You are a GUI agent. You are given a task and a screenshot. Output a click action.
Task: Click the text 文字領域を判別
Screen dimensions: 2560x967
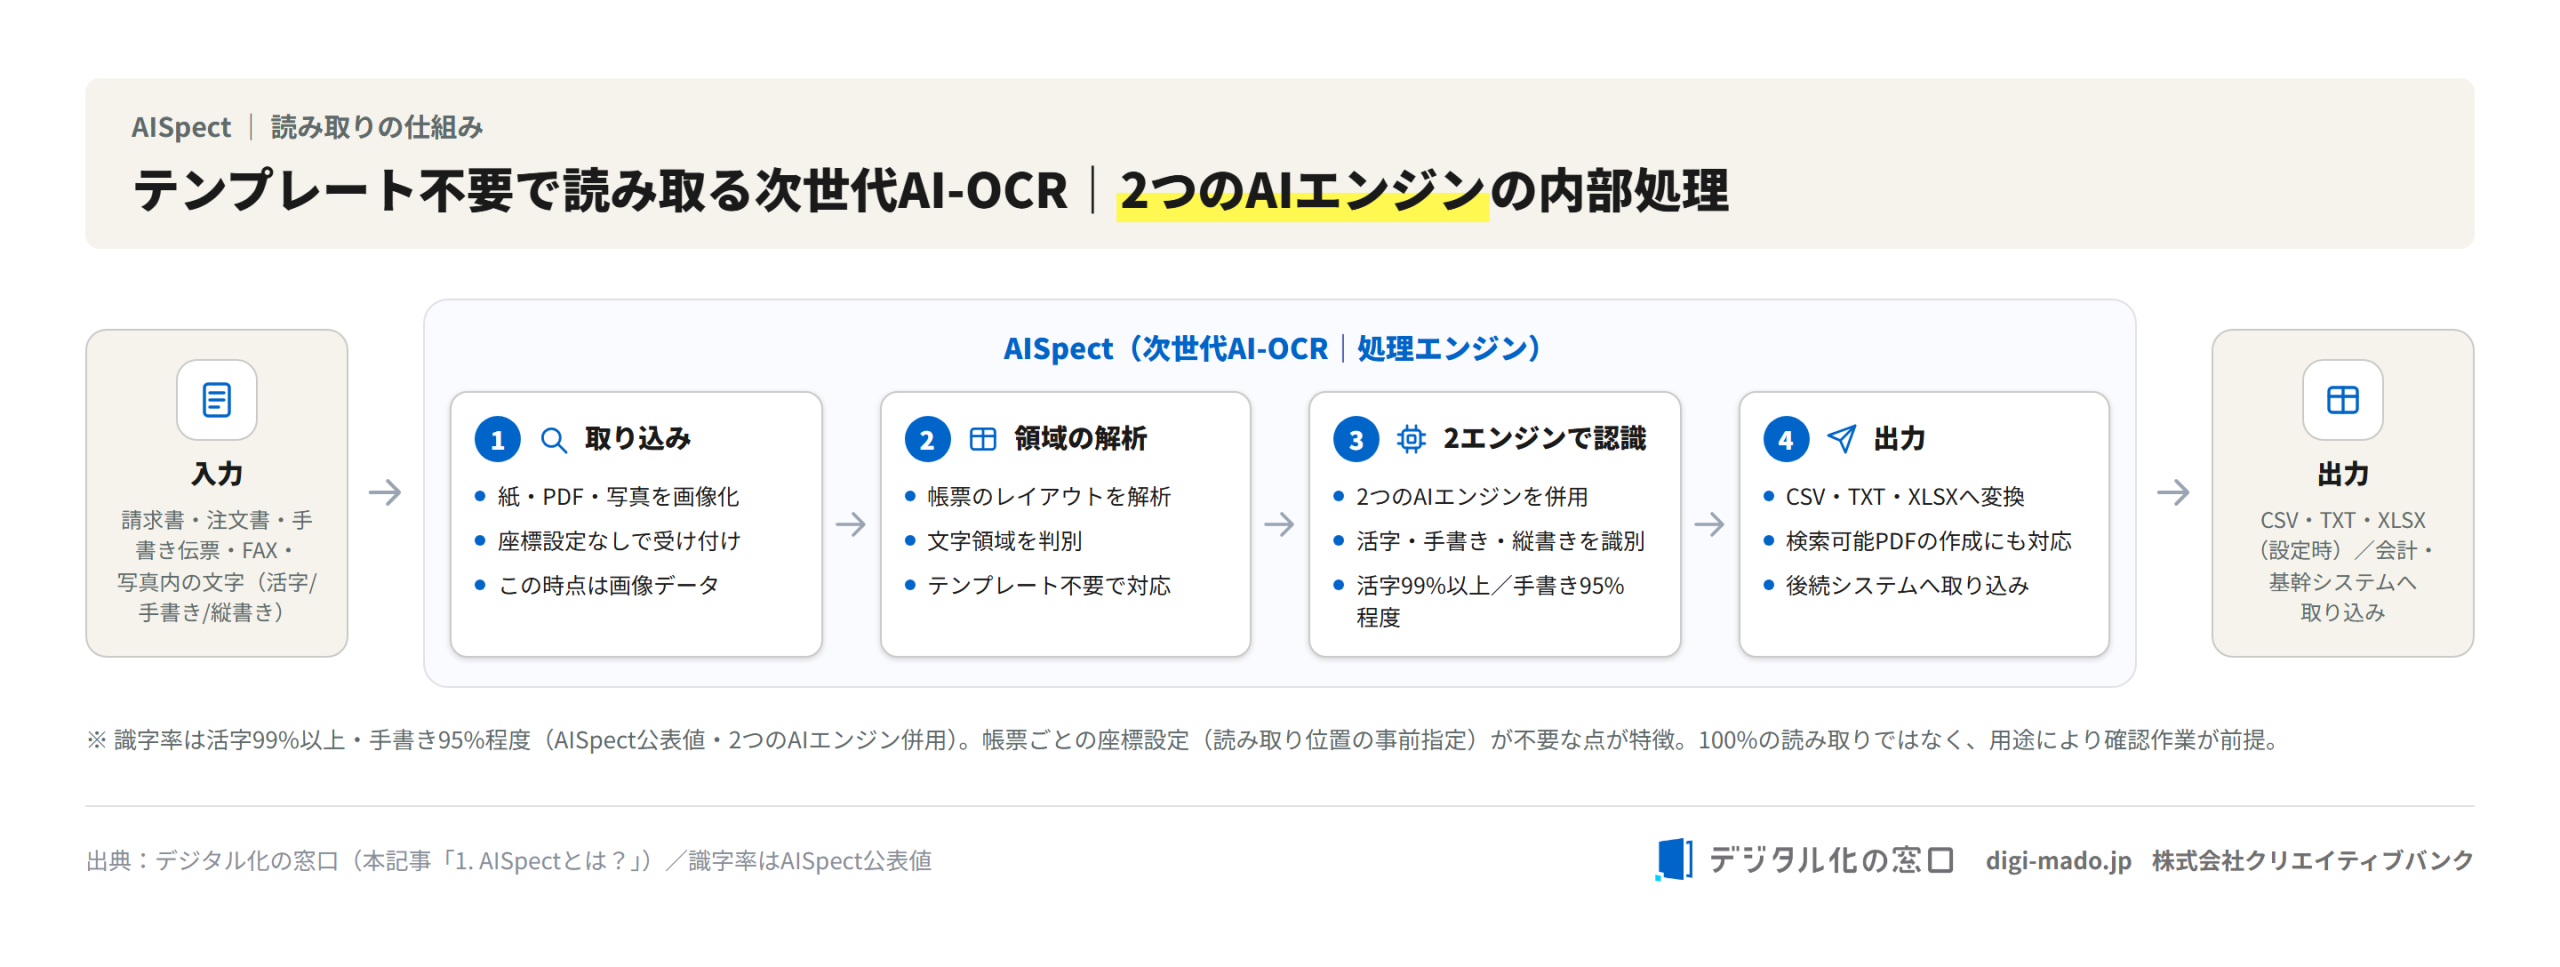pyautogui.click(x=1004, y=541)
